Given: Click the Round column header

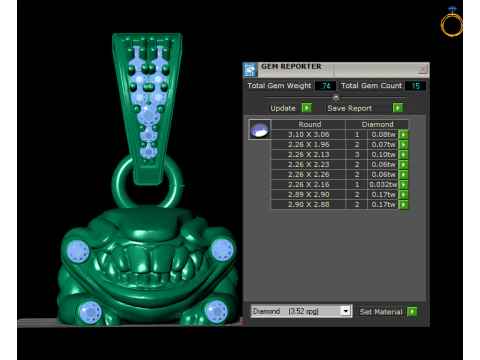Looking at the screenshot, I should 309,124.
